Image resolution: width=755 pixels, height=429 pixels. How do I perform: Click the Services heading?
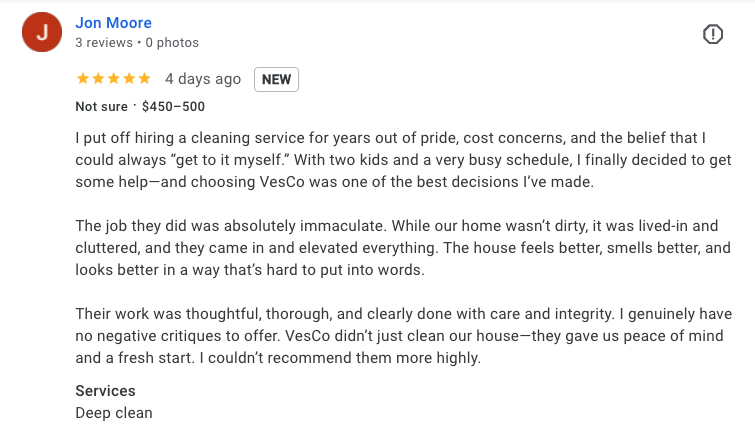coord(105,391)
